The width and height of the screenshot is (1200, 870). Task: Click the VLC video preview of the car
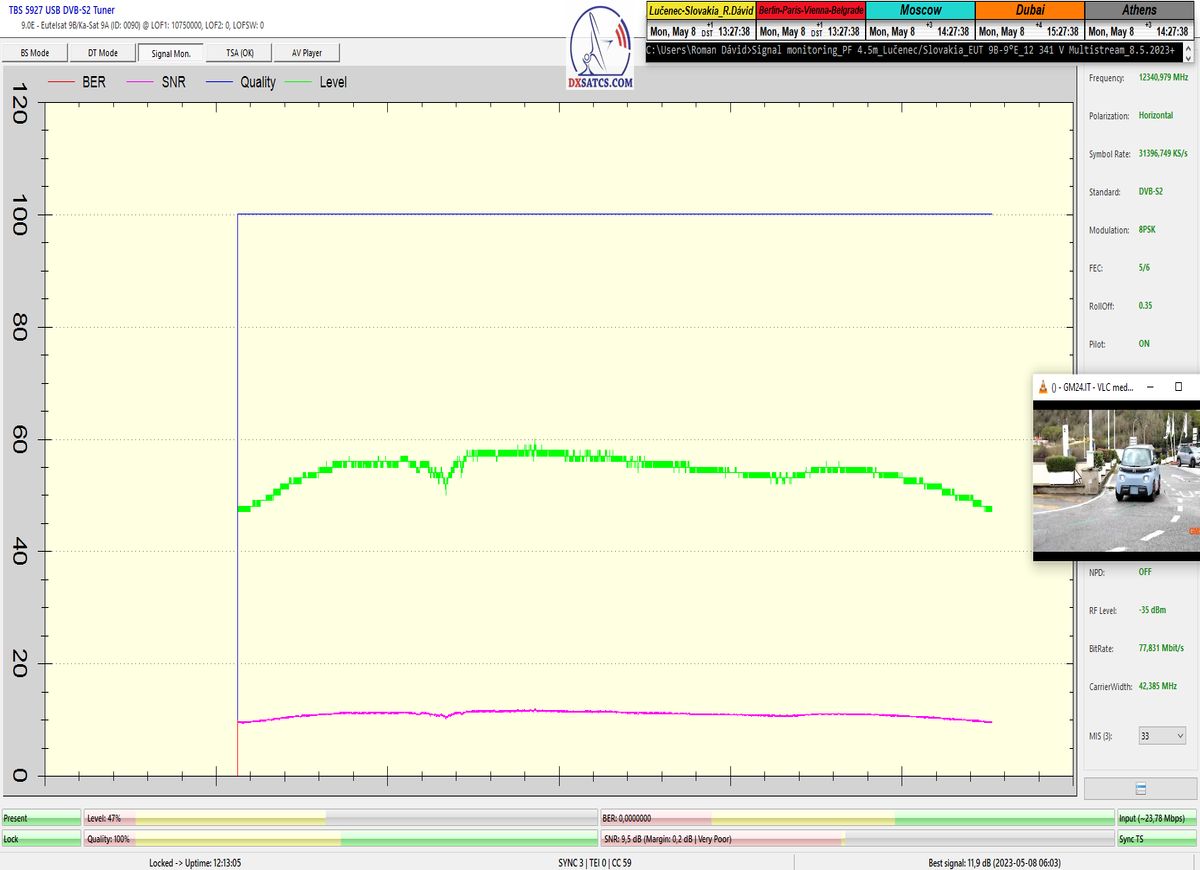pos(1115,480)
